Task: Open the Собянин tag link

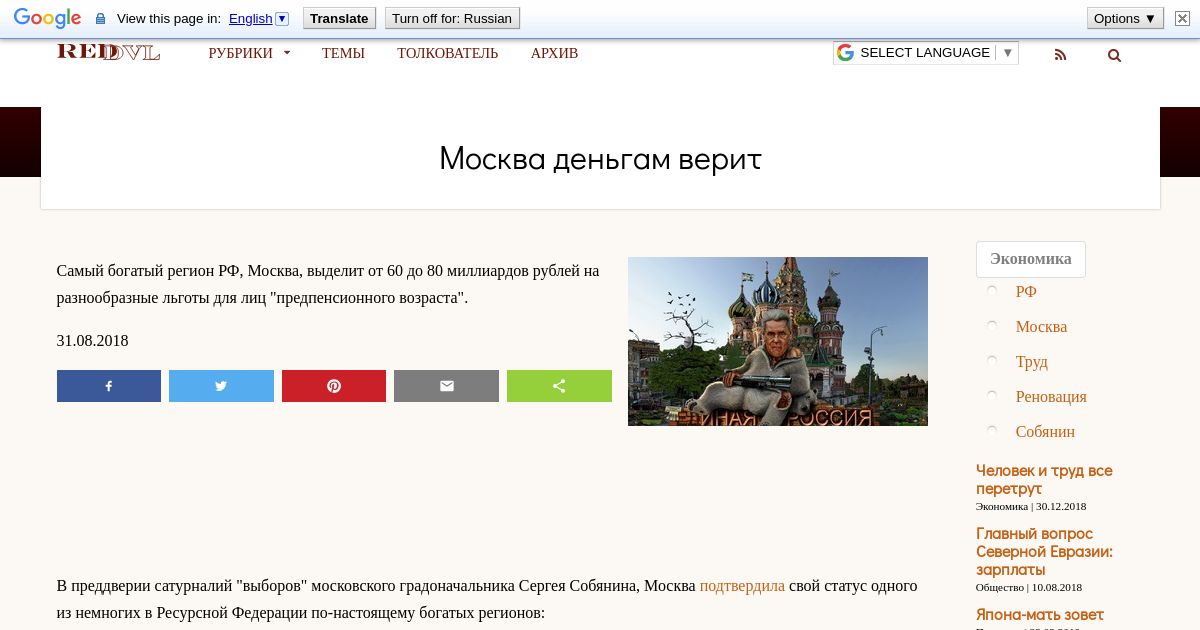Action: (x=1045, y=432)
